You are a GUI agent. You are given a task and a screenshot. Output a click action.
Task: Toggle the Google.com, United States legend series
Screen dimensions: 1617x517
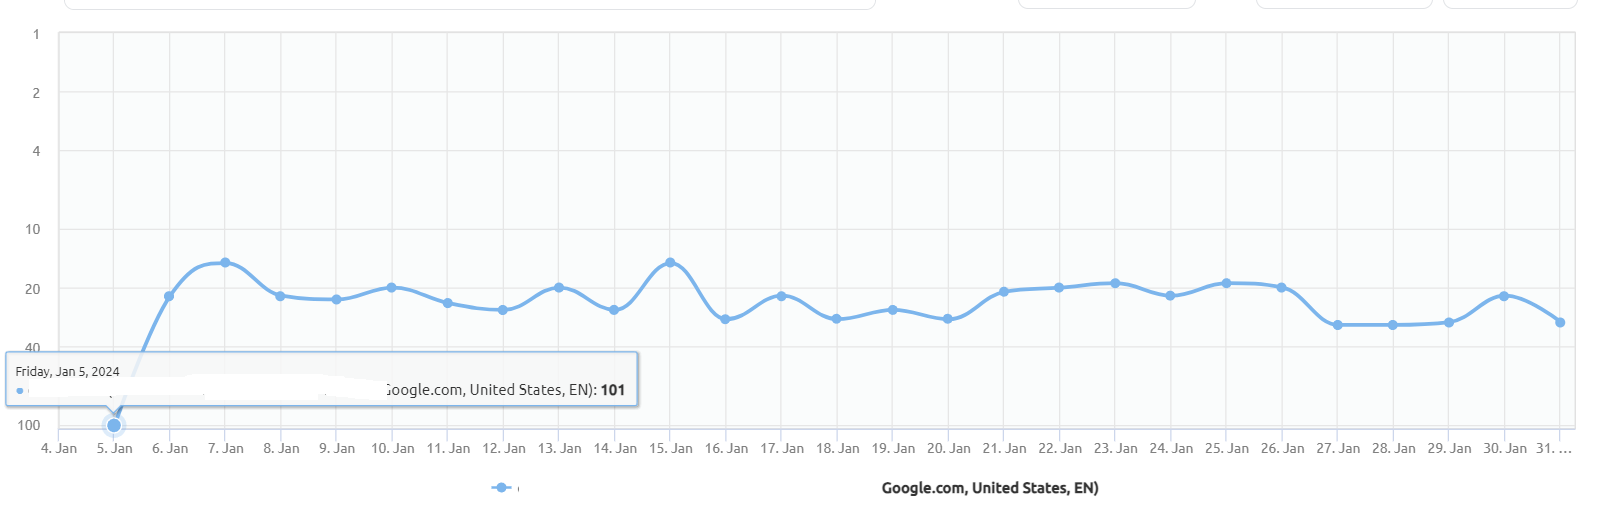(x=989, y=488)
